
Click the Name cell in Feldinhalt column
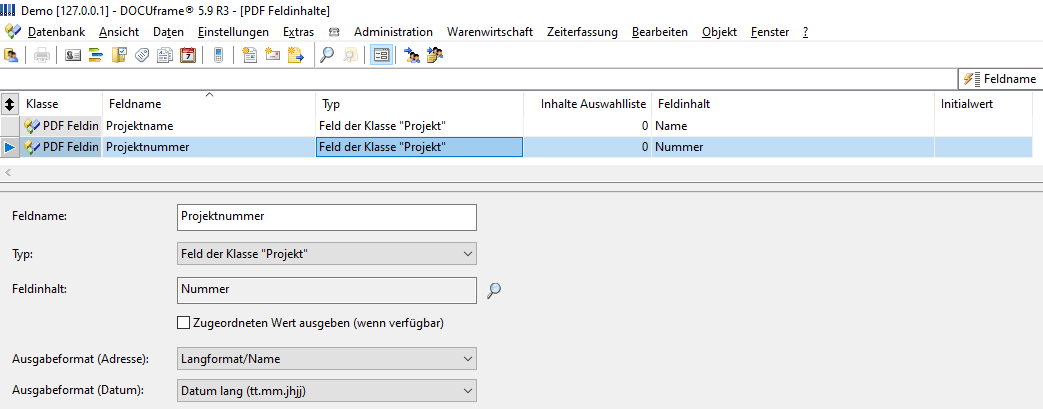(x=793, y=126)
